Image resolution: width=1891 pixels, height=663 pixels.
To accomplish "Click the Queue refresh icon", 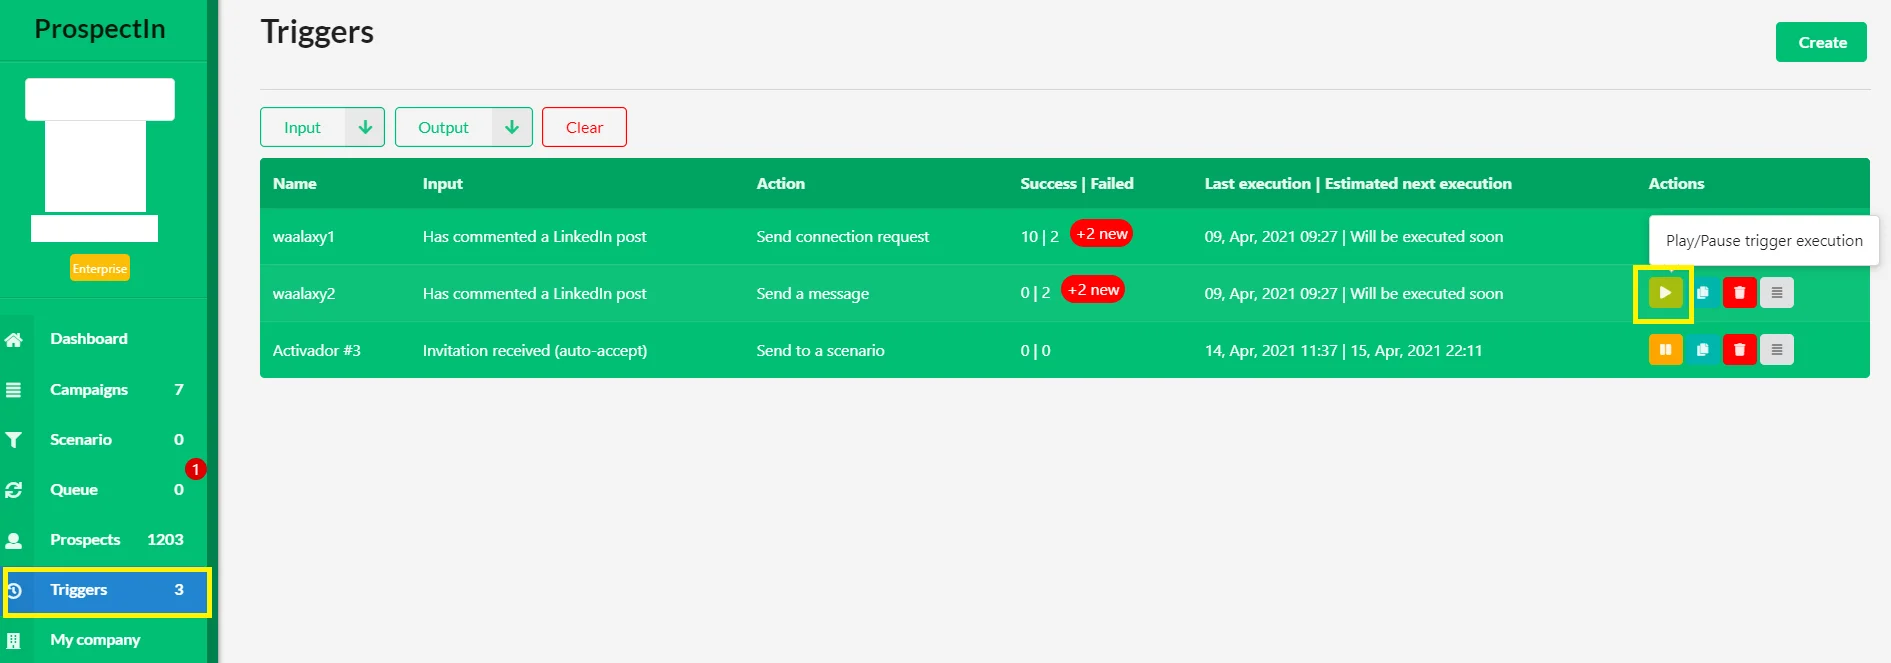I will click(14, 490).
